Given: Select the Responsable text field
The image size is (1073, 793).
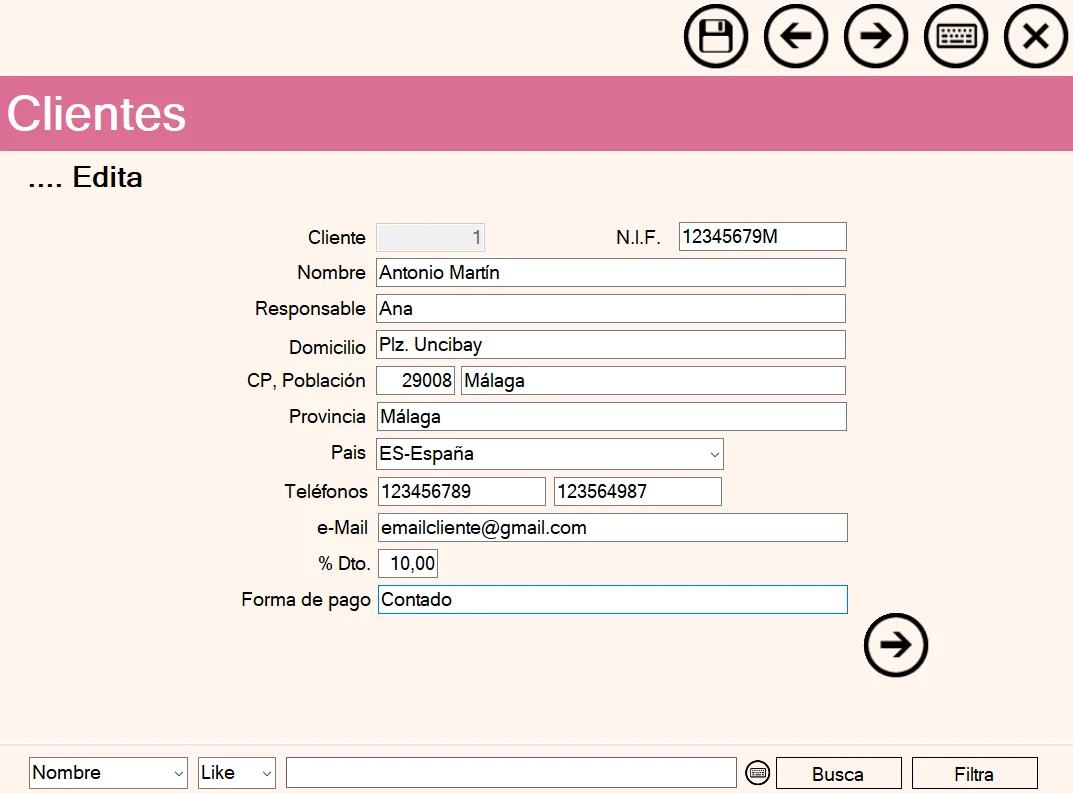Looking at the screenshot, I should click(x=610, y=309).
